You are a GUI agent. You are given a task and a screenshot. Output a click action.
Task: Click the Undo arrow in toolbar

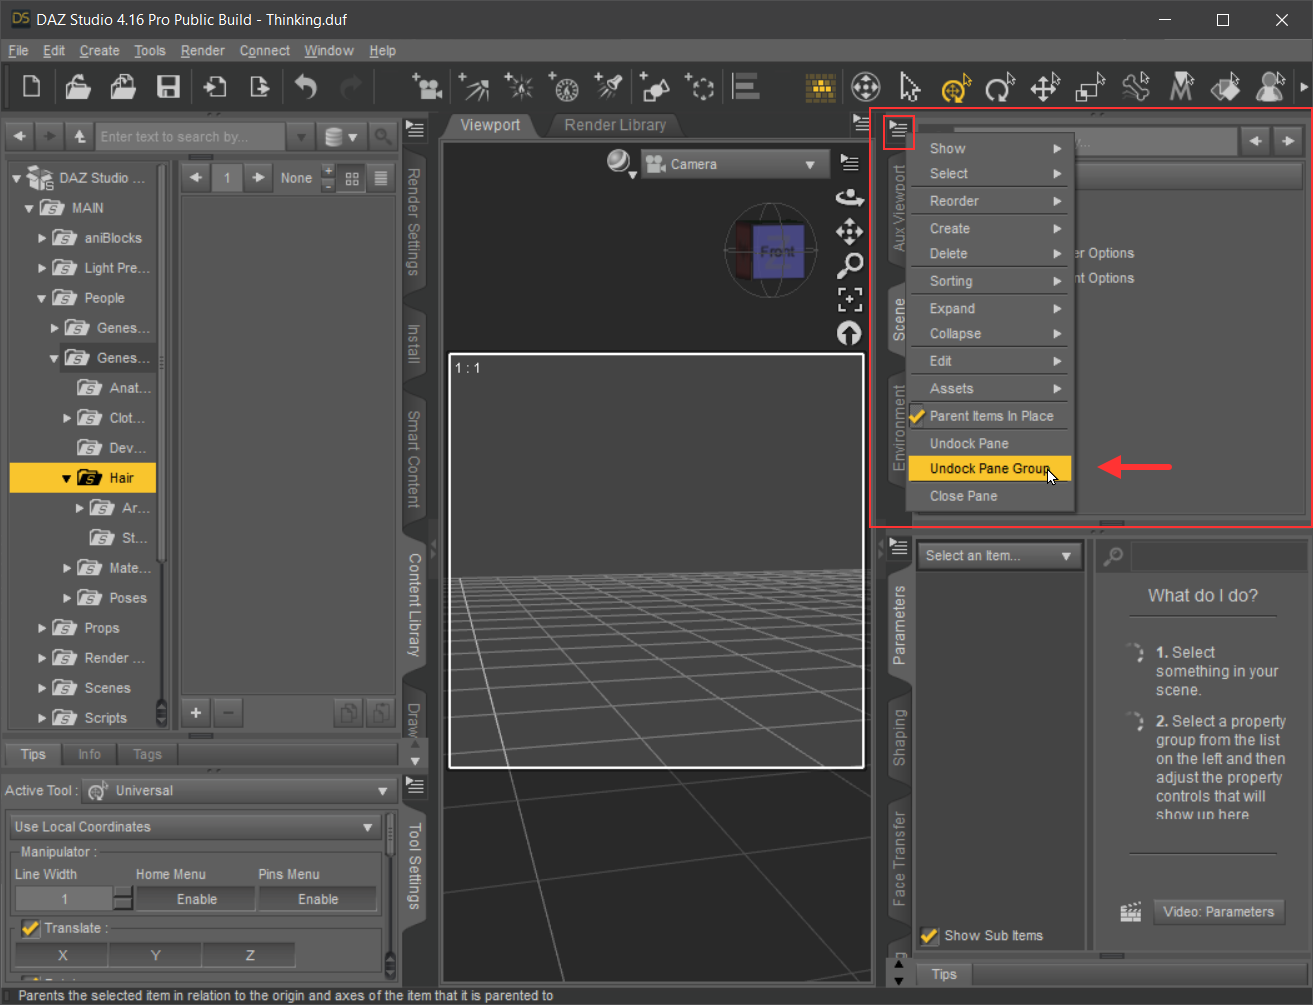tap(306, 87)
